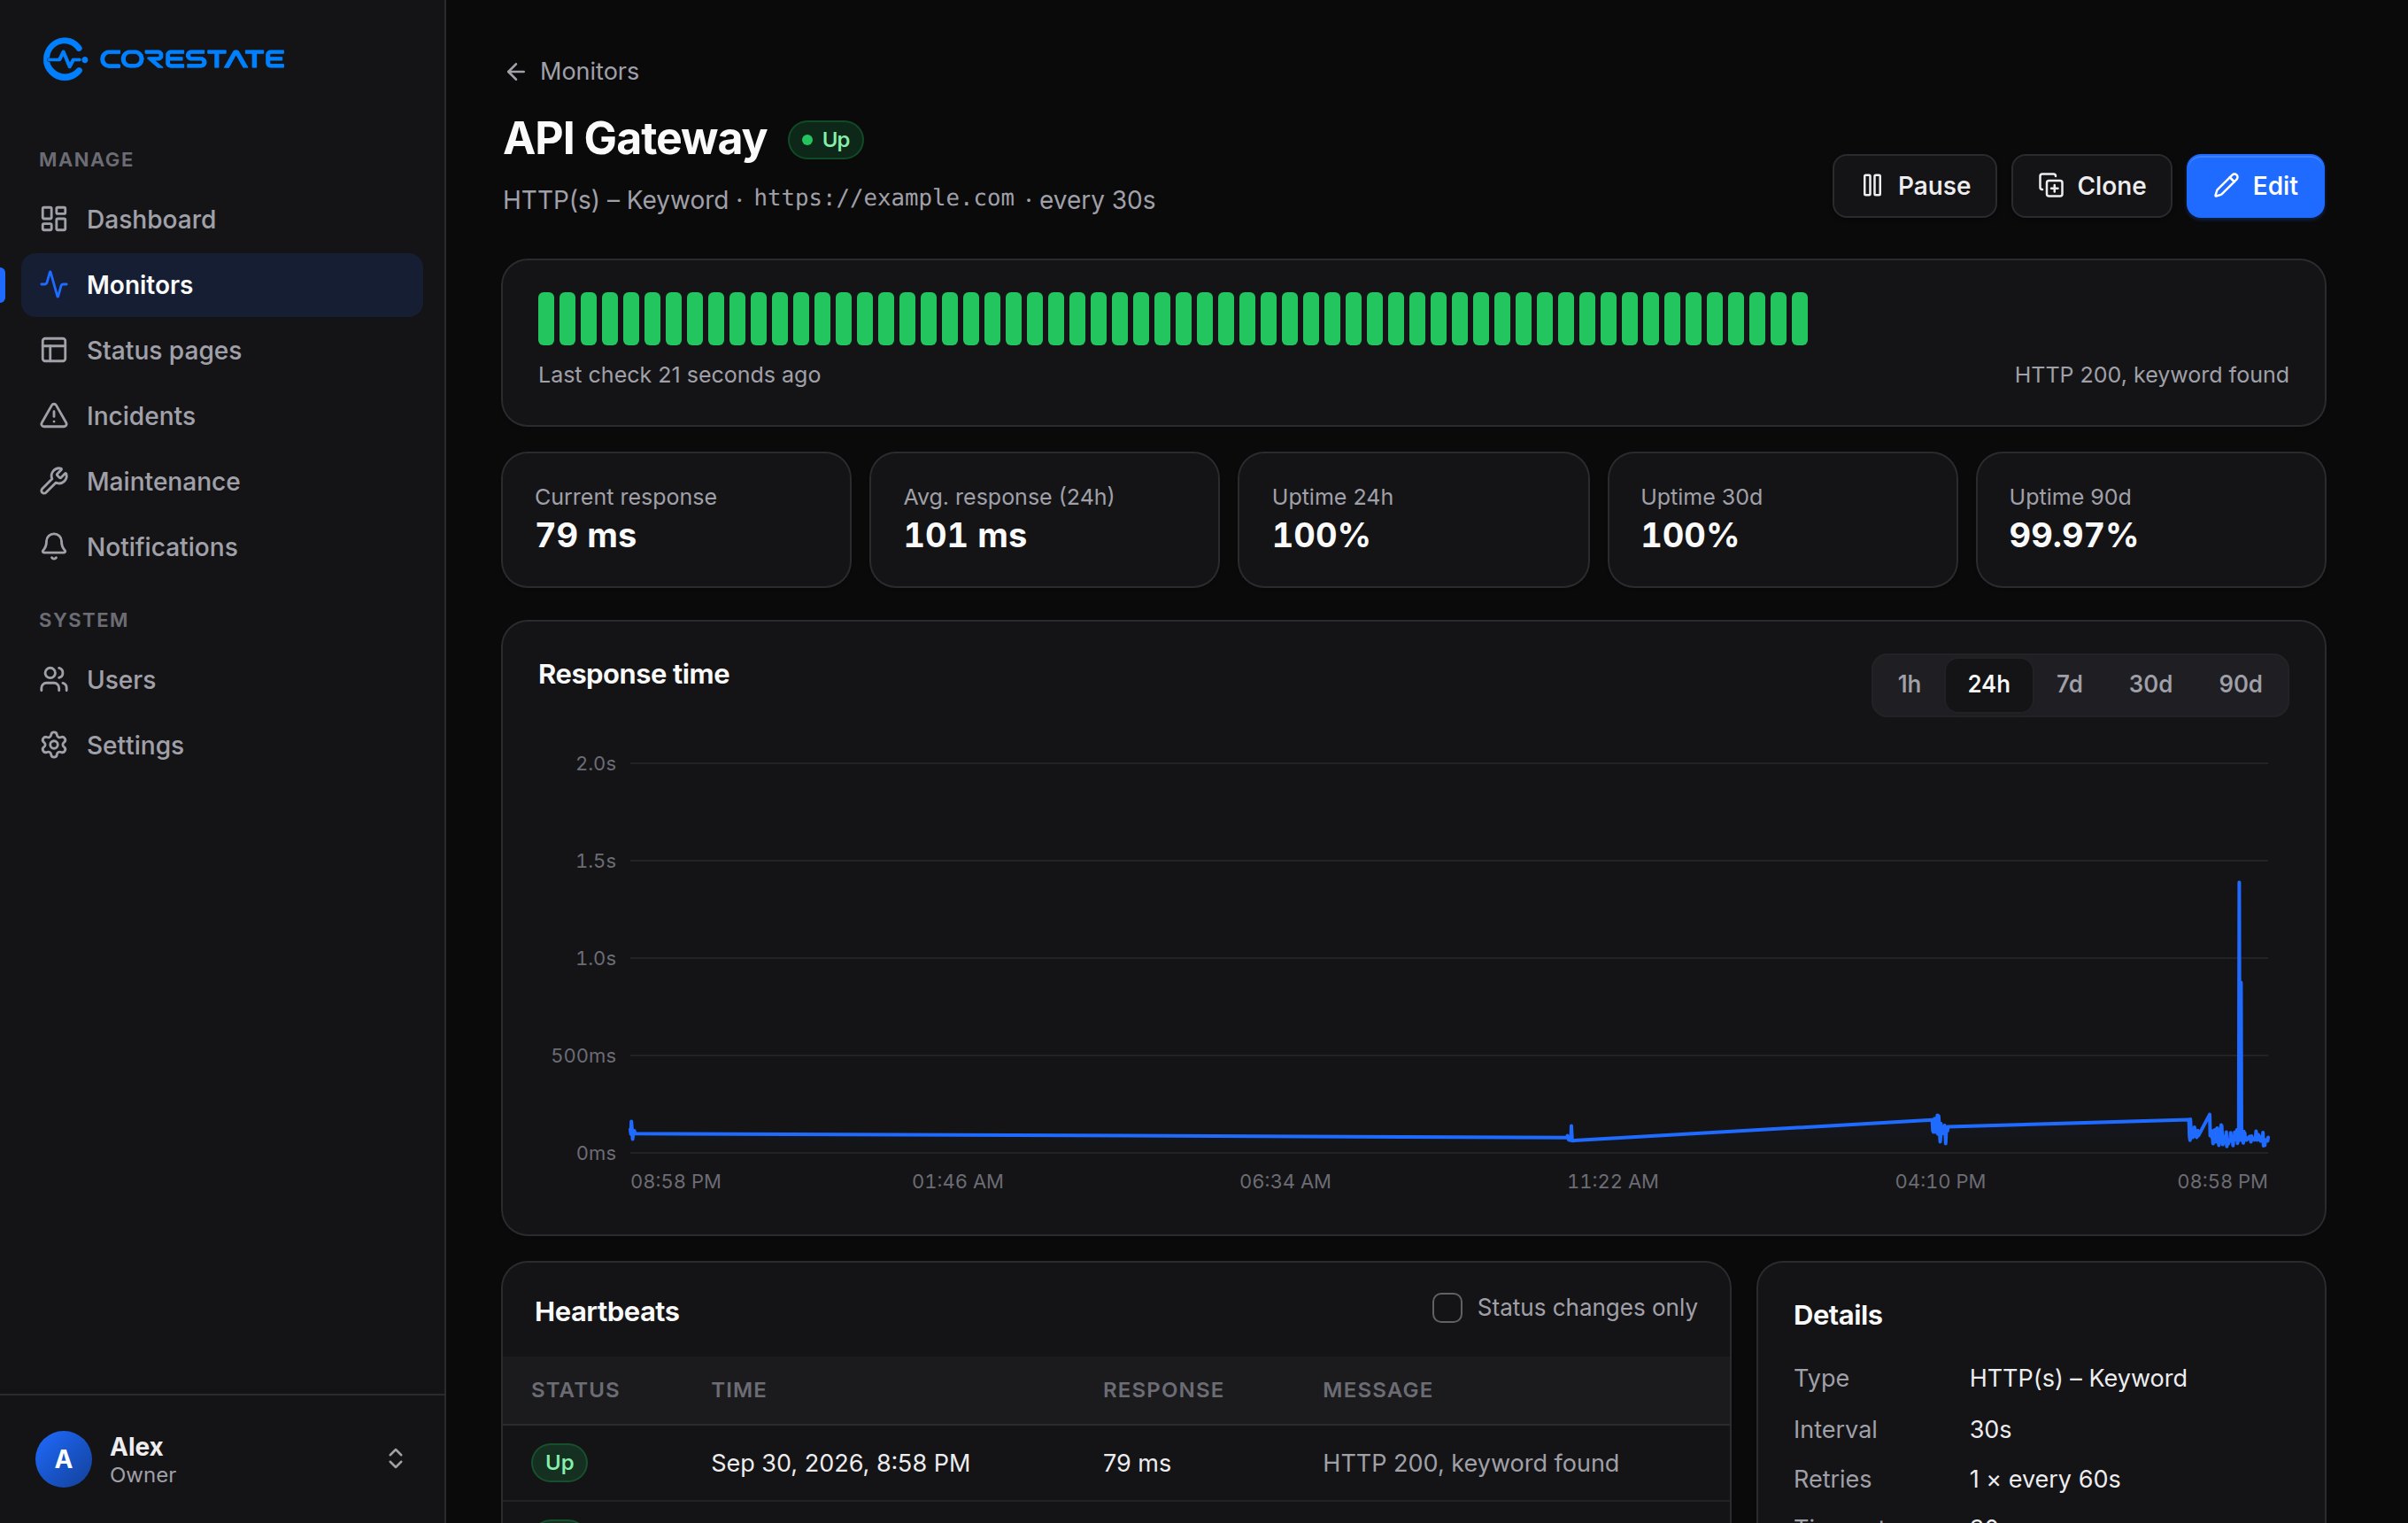Click the back arrow beside Monitors
The height and width of the screenshot is (1523, 2408).
coord(516,72)
